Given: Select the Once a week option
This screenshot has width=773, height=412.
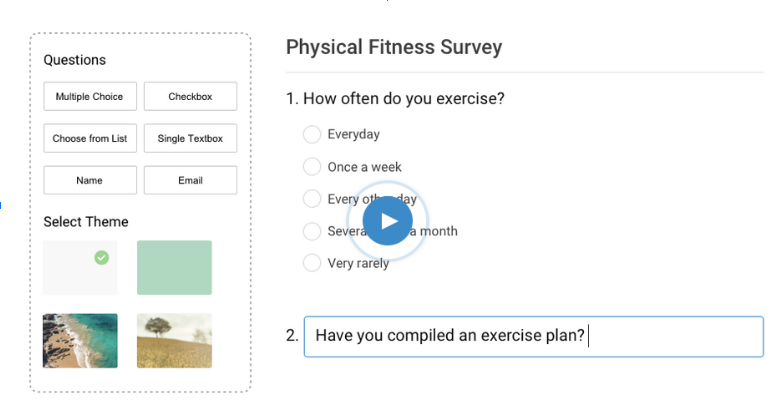Looking at the screenshot, I should tap(312, 167).
